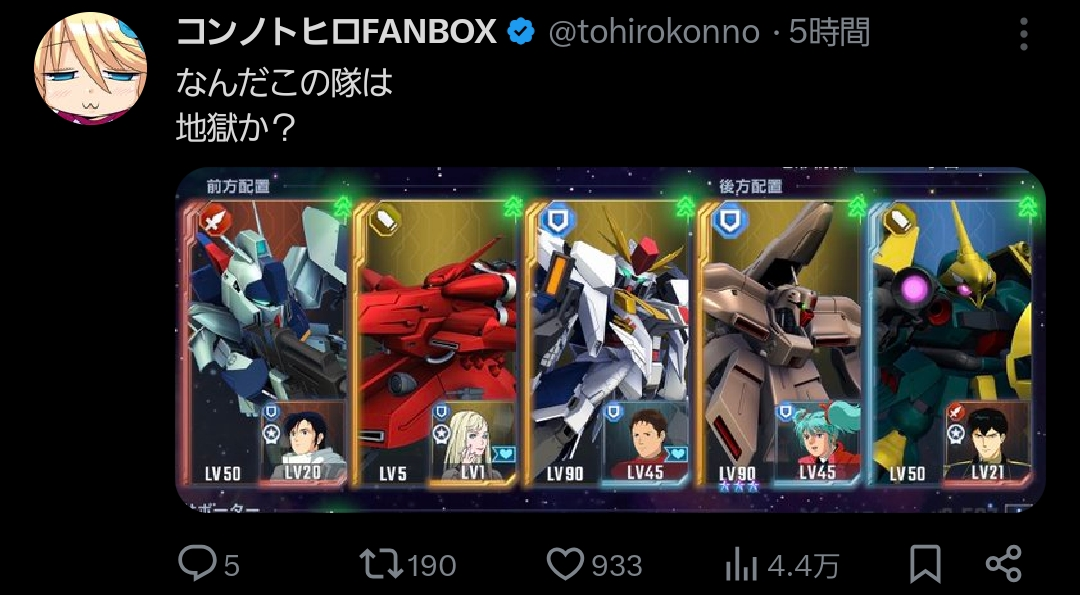Like the tweet with 933 hearts
The width and height of the screenshot is (1080, 595).
(565, 564)
